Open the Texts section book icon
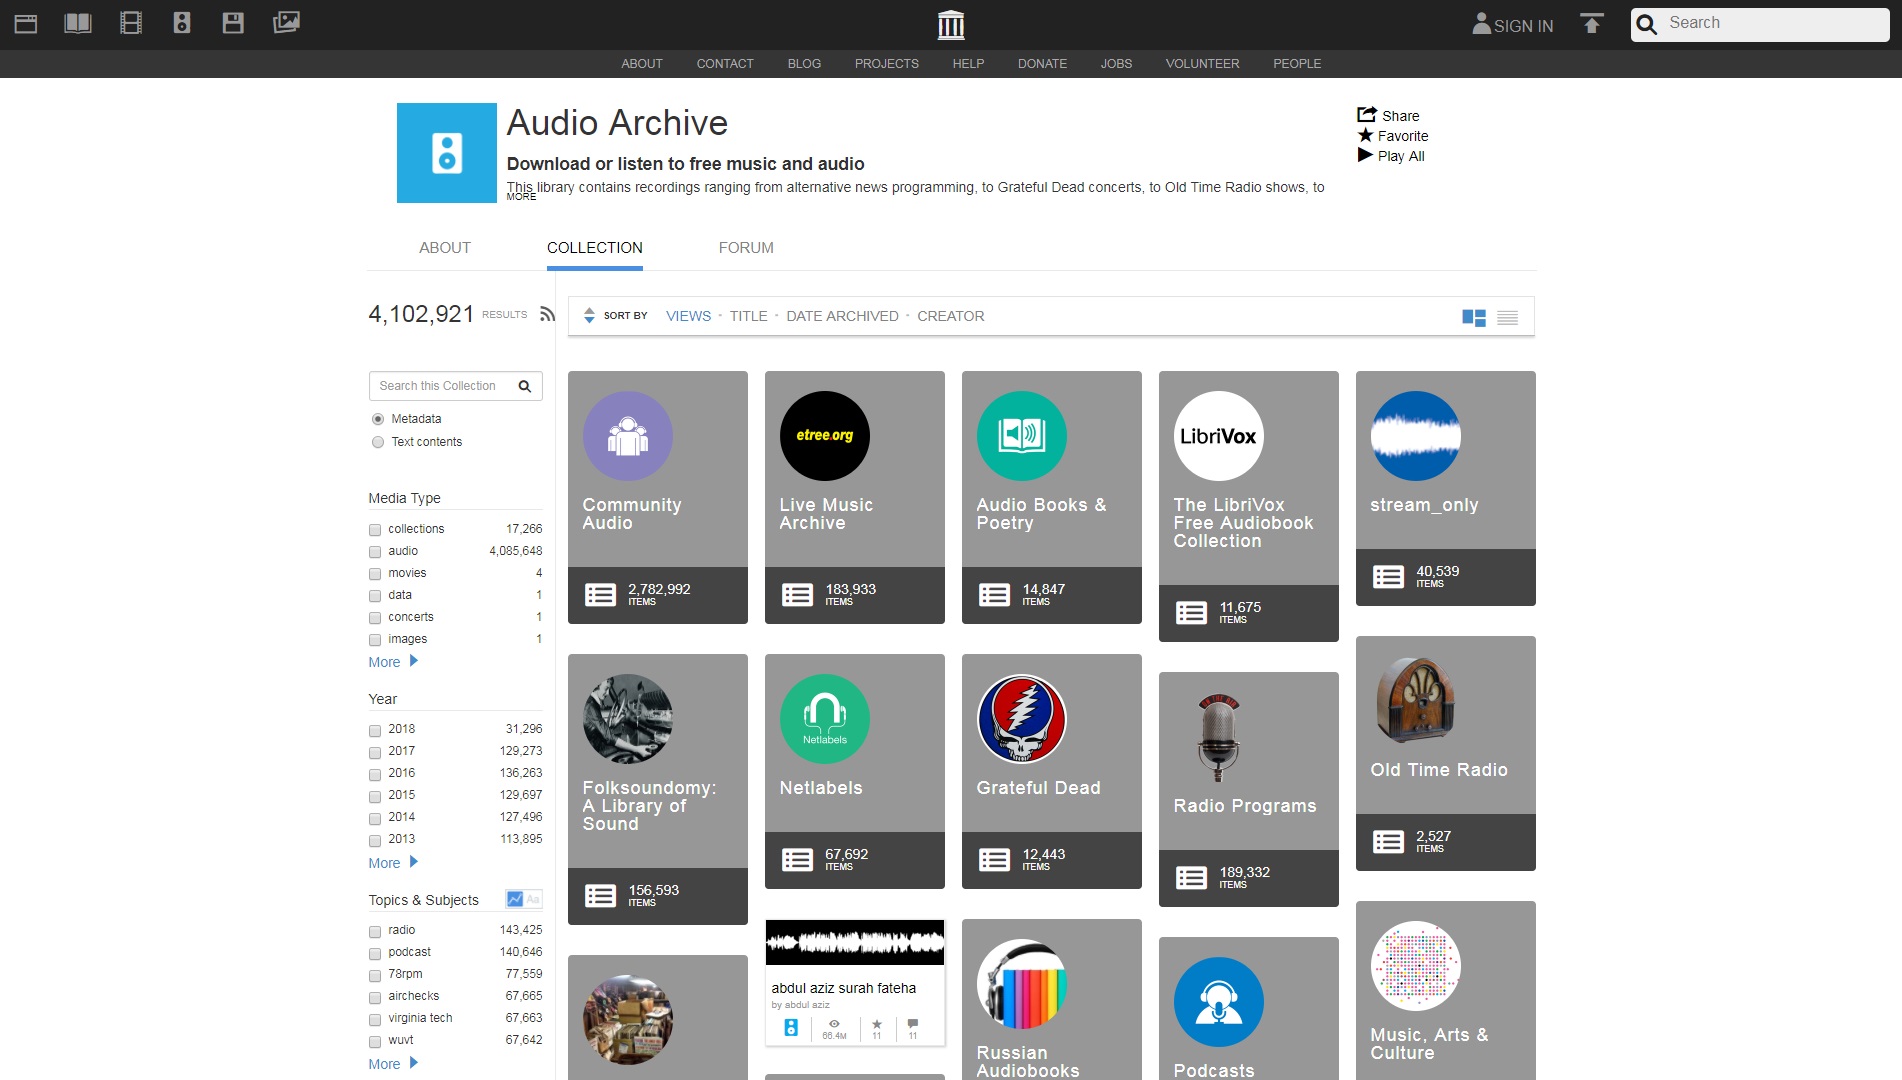 point(78,23)
